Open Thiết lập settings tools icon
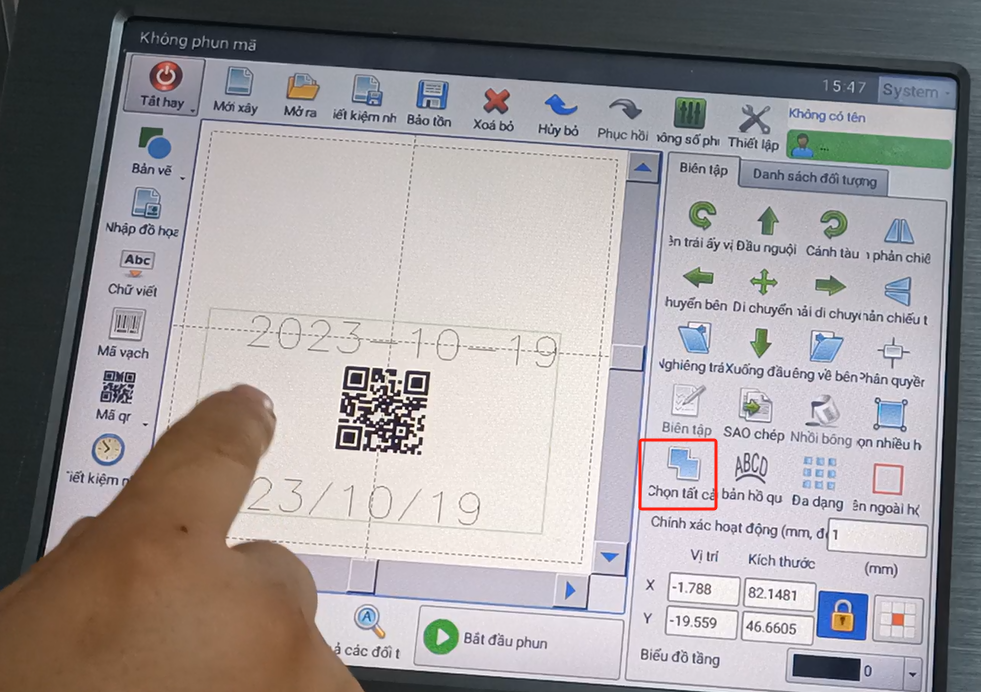 (754, 122)
